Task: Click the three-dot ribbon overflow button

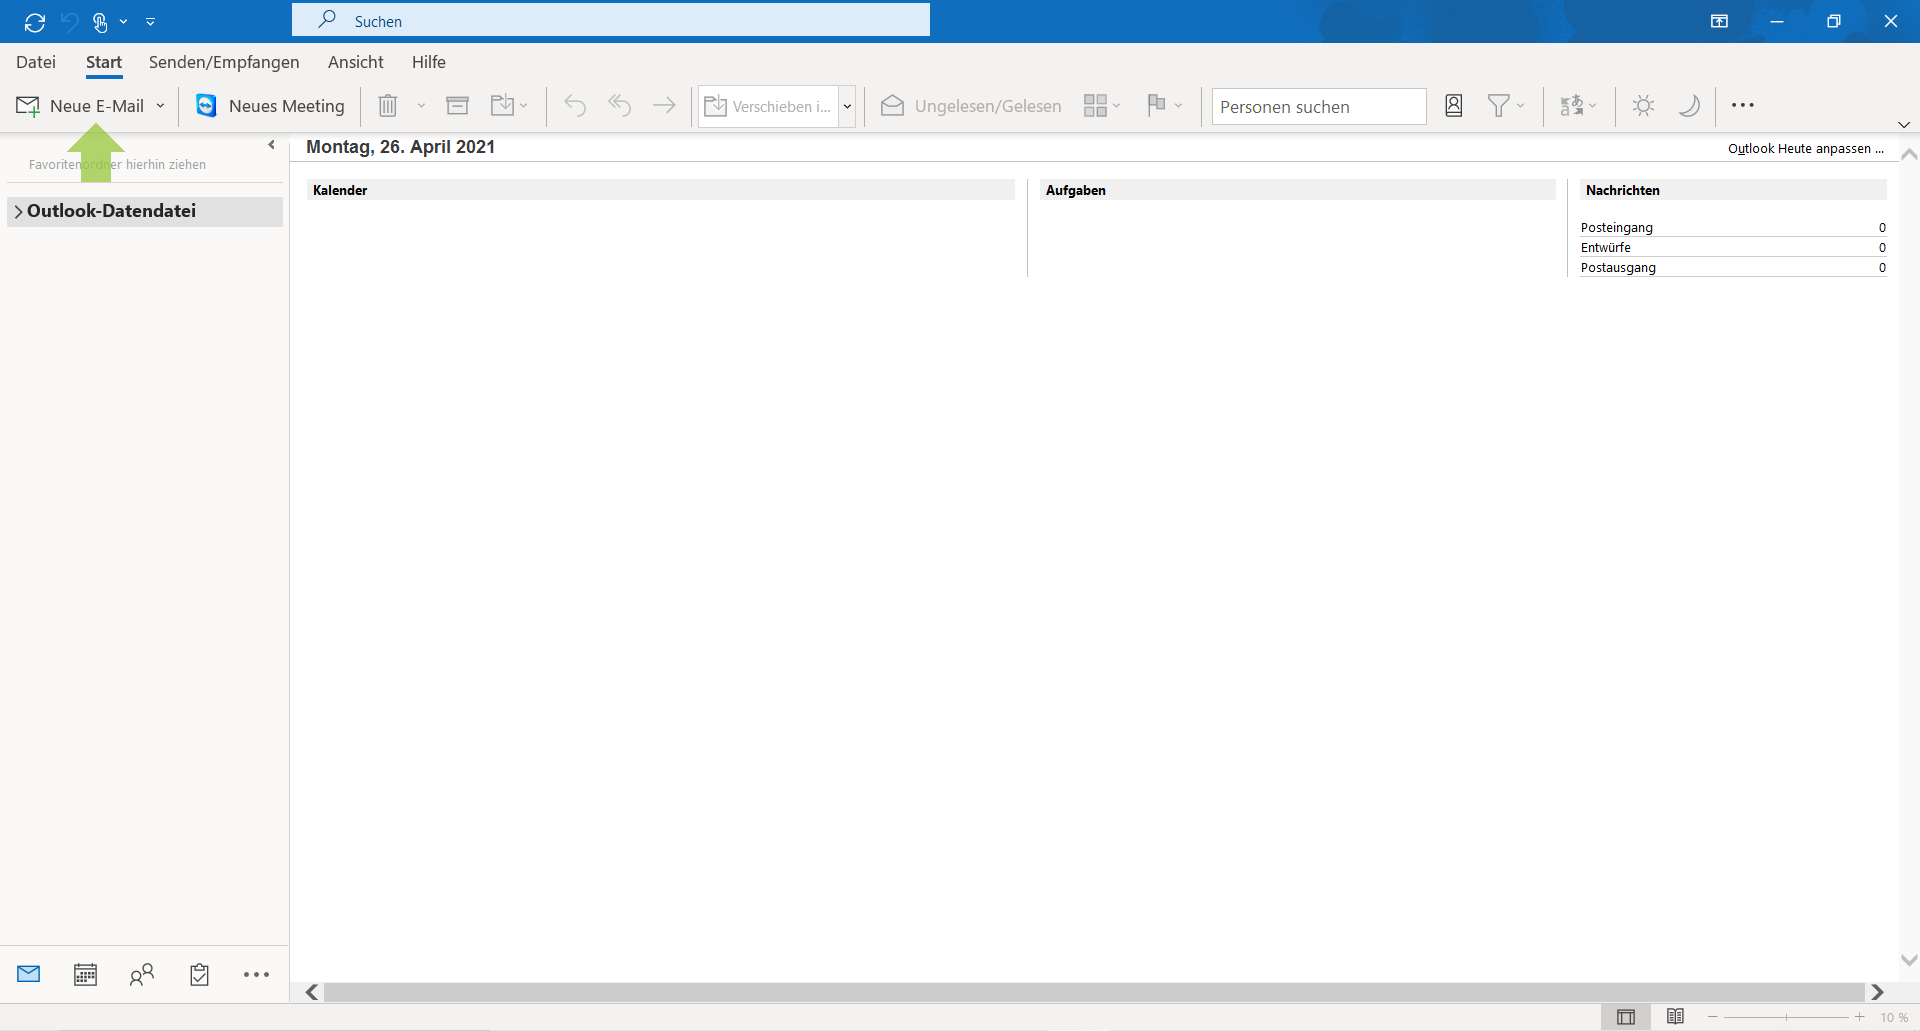Action: click(1742, 106)
